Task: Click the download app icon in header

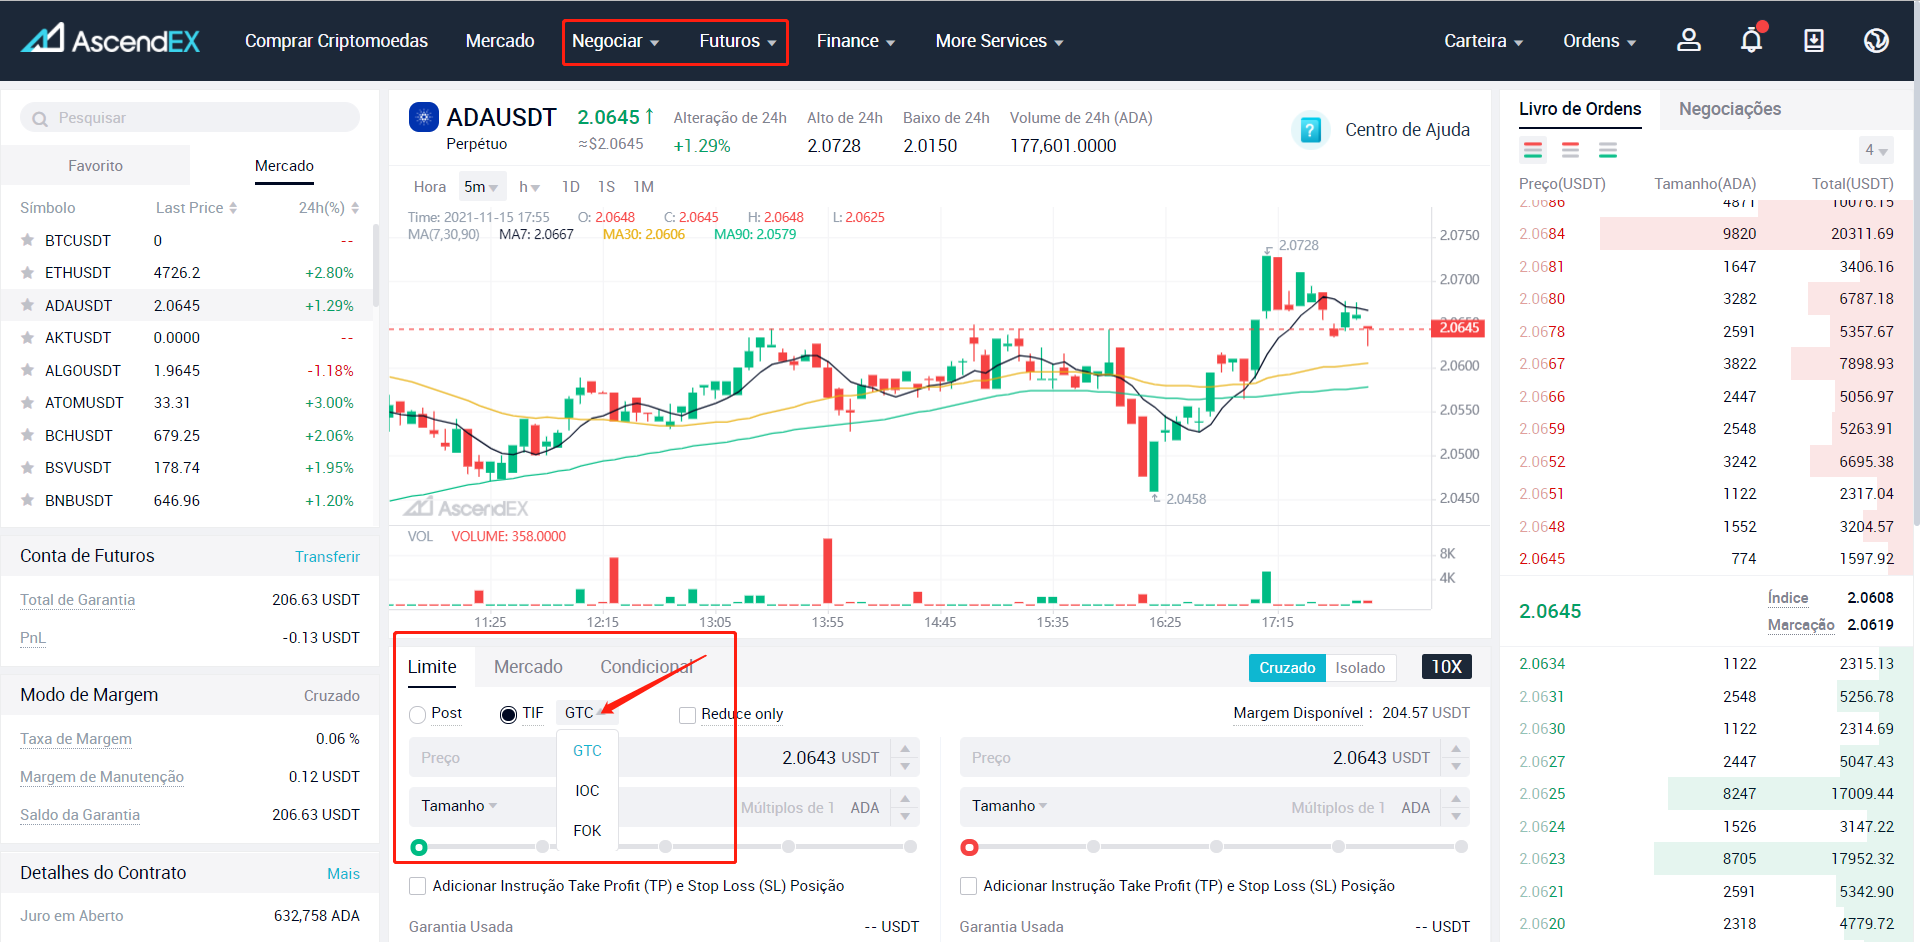Action: (1813, 40)
